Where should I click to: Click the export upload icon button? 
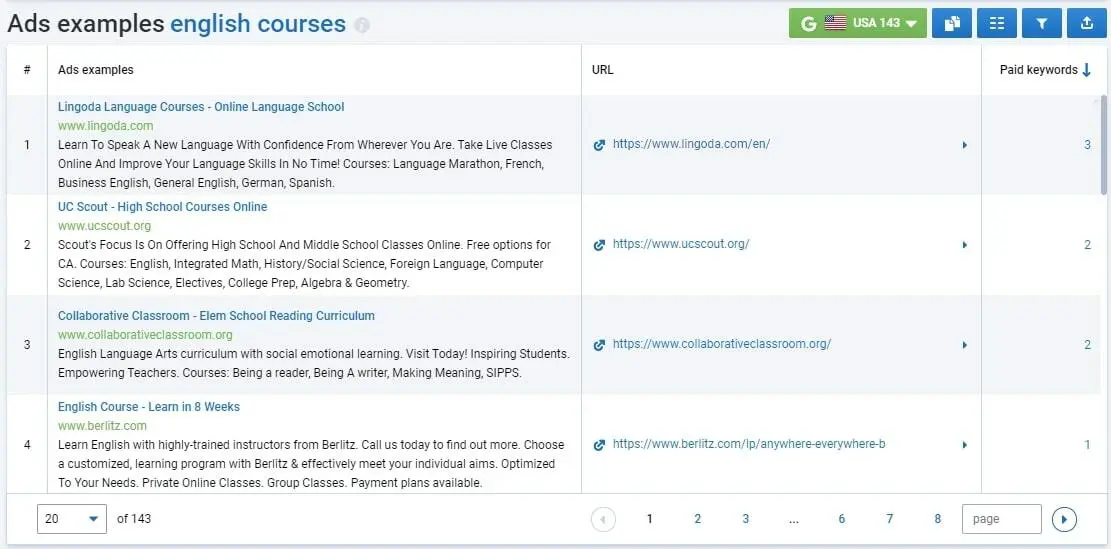1087,23
